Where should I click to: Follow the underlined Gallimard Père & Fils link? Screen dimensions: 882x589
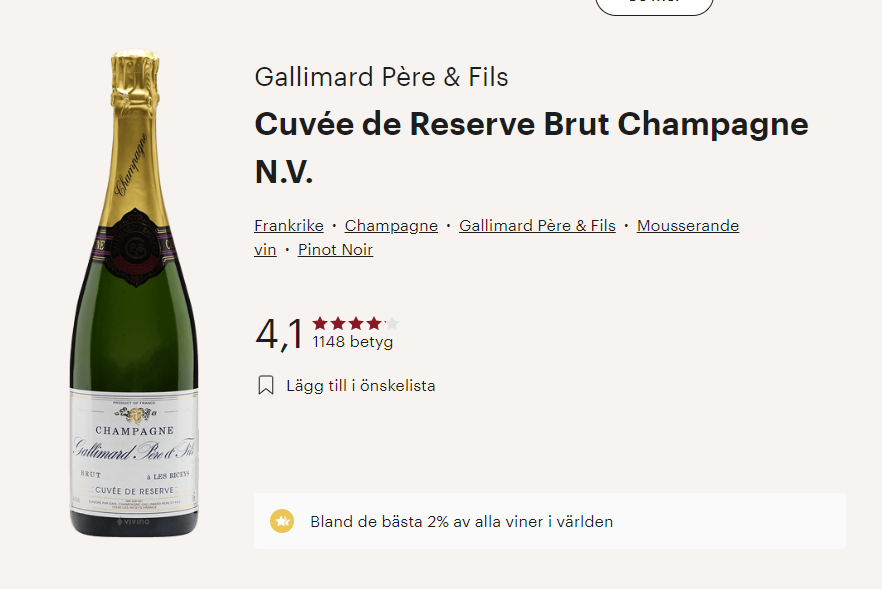click(537, 225)
